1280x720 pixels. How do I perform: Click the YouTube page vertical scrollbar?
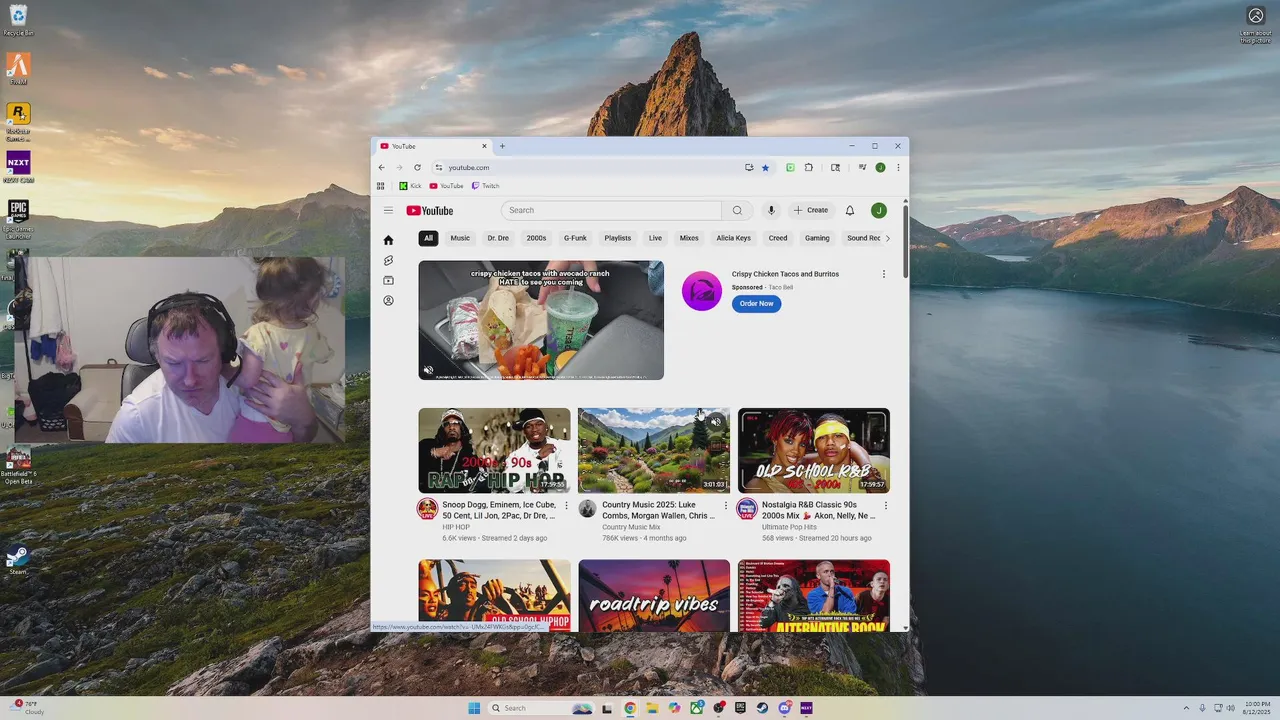(906, 240)
